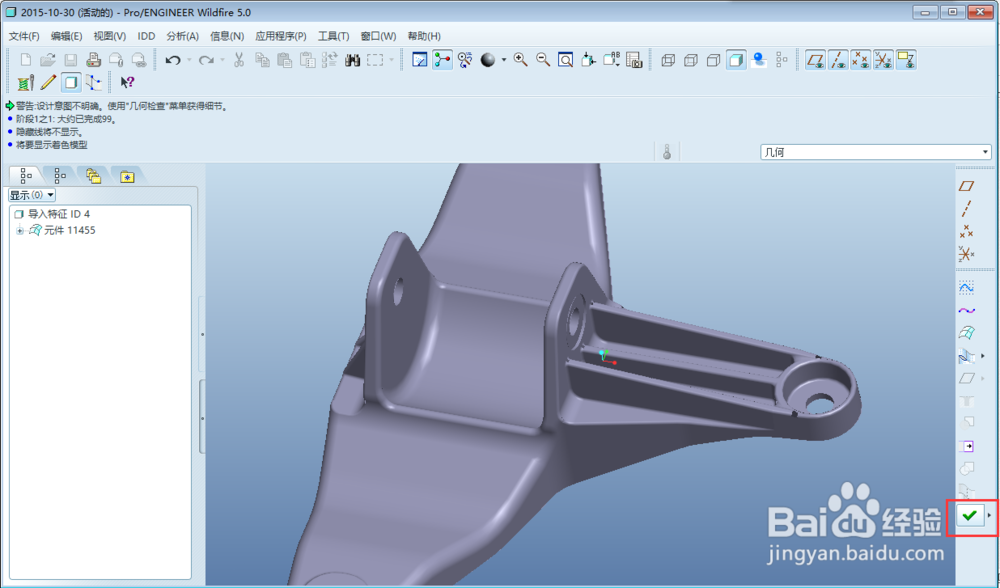Viewport: 1000px width, 588px height.
Task: Click the Repaint screen icon
Action: point(420,60)
